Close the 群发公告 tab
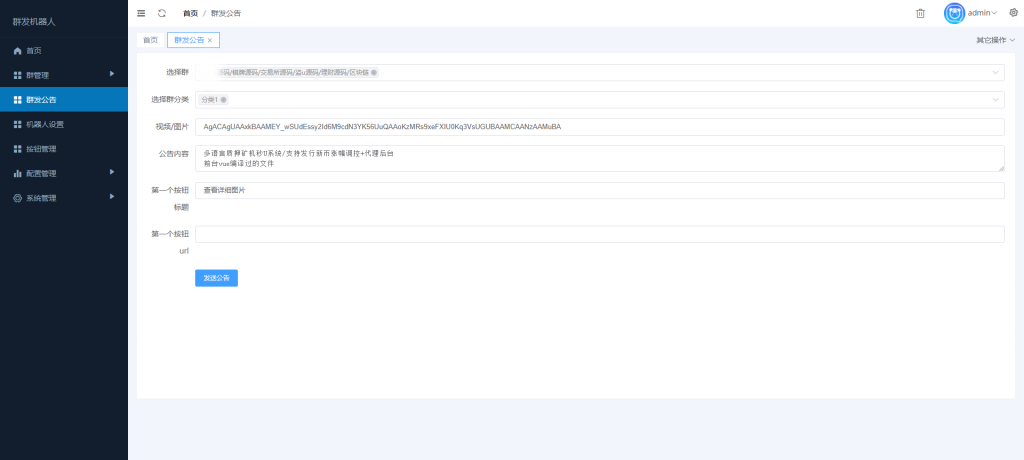Screen dimensions: 1024x460 [210, 41]
